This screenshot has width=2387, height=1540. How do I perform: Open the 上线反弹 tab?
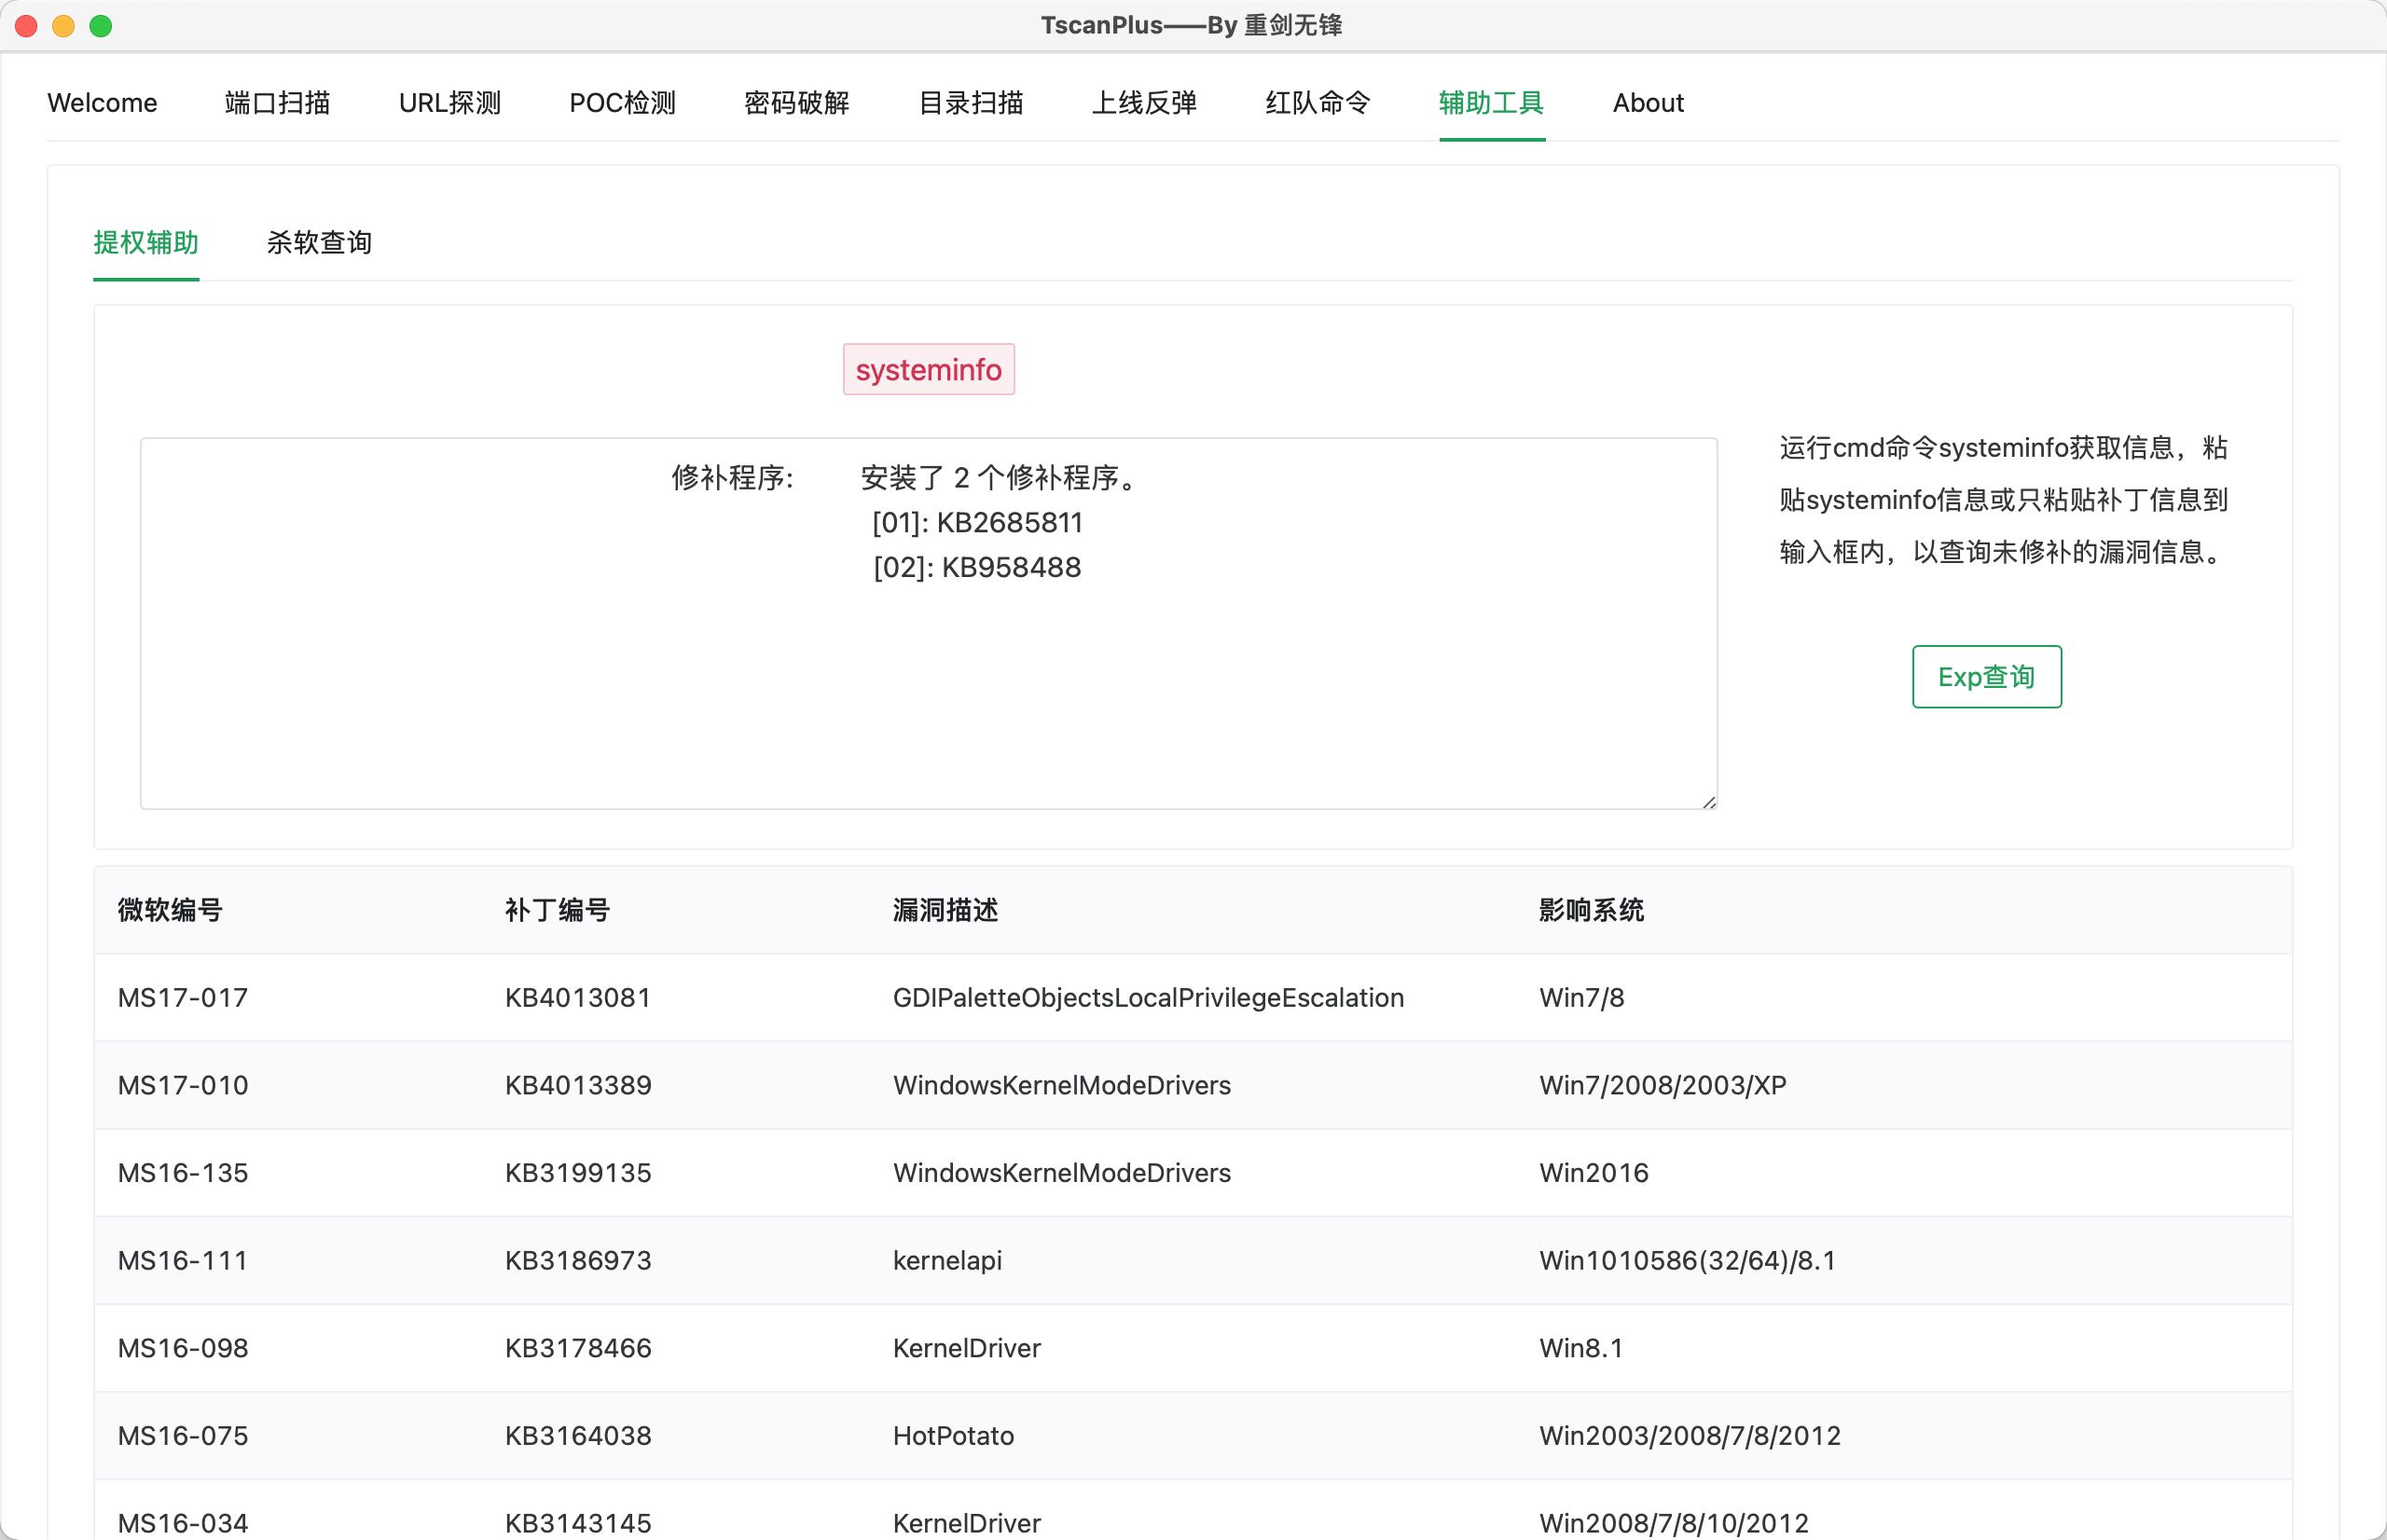point(1144,103)
